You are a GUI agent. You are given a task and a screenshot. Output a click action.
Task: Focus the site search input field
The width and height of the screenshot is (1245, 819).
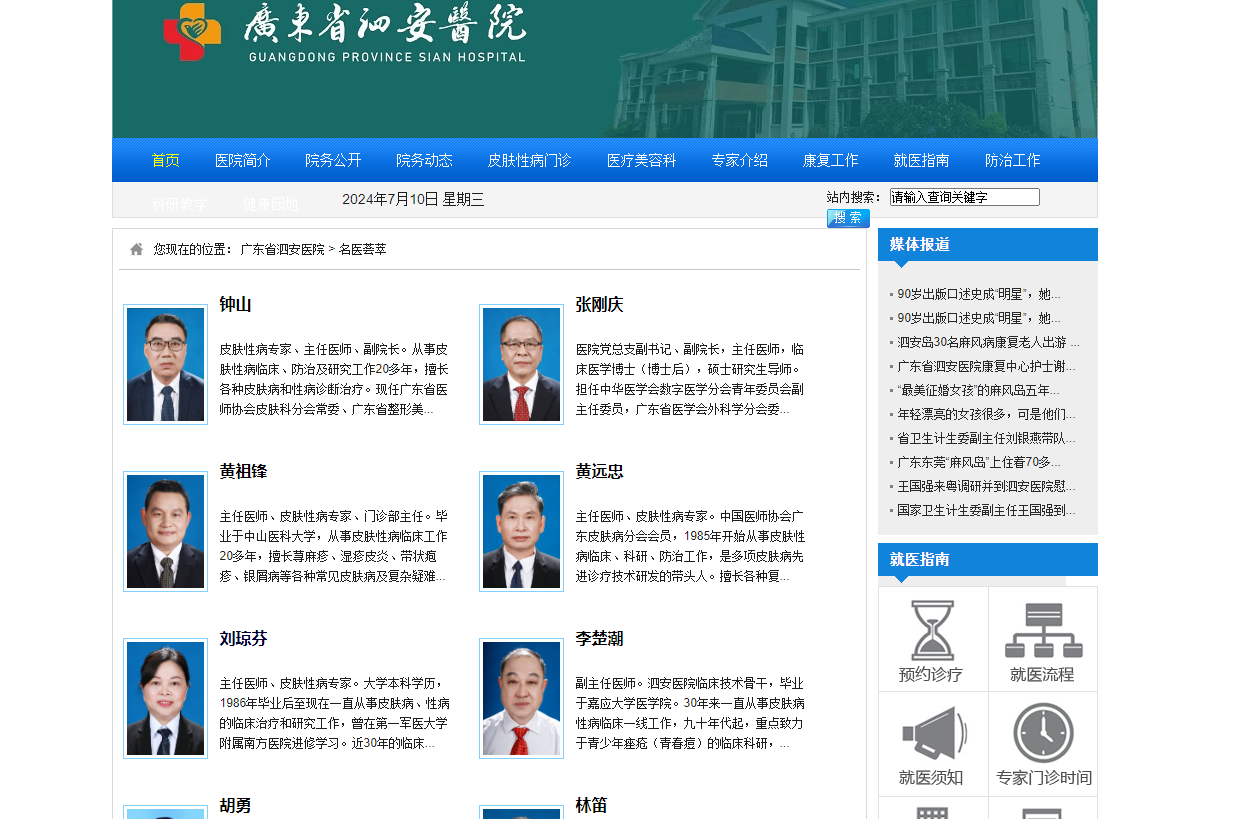pos(965,197)
